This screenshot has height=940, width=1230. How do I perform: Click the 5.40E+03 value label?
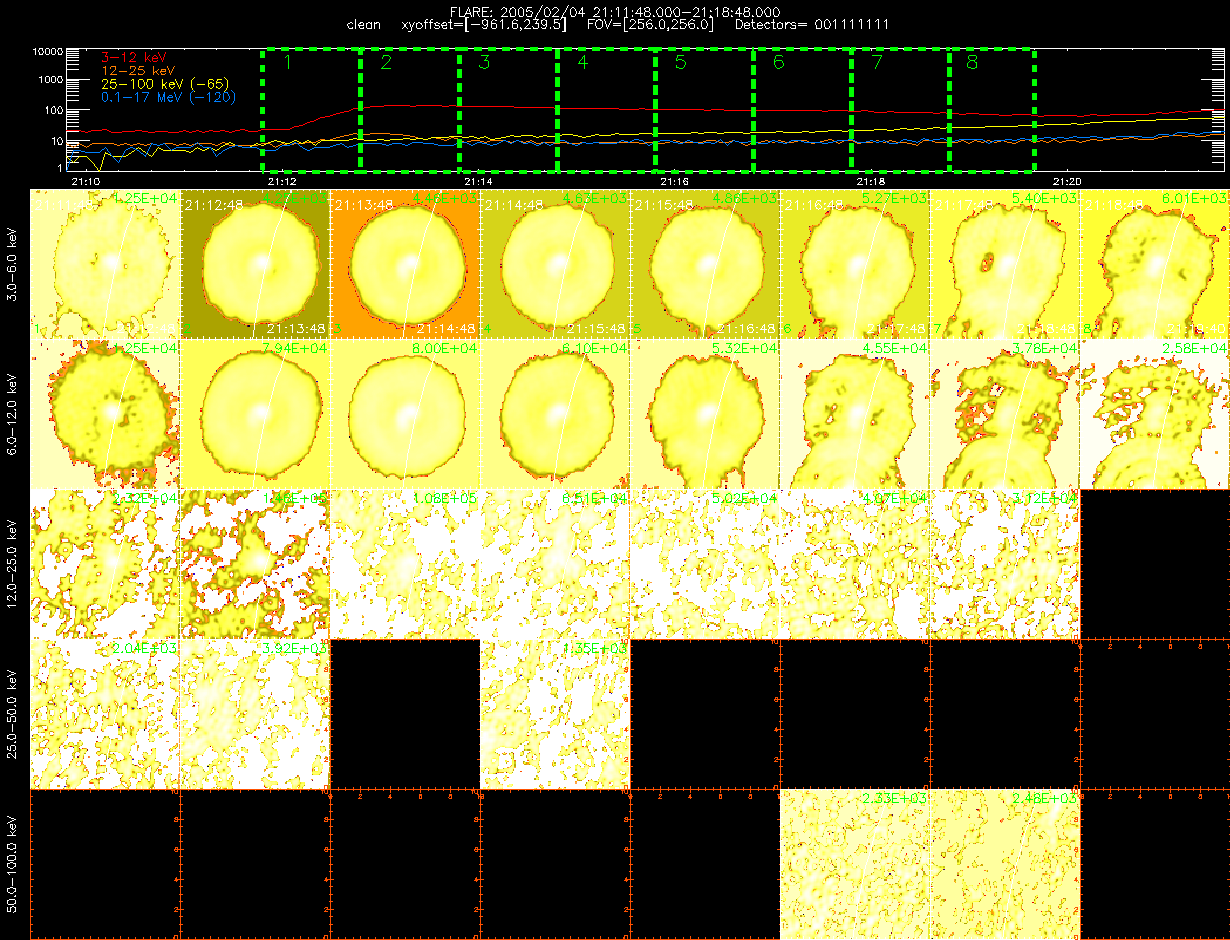[x=1045, y=198]
